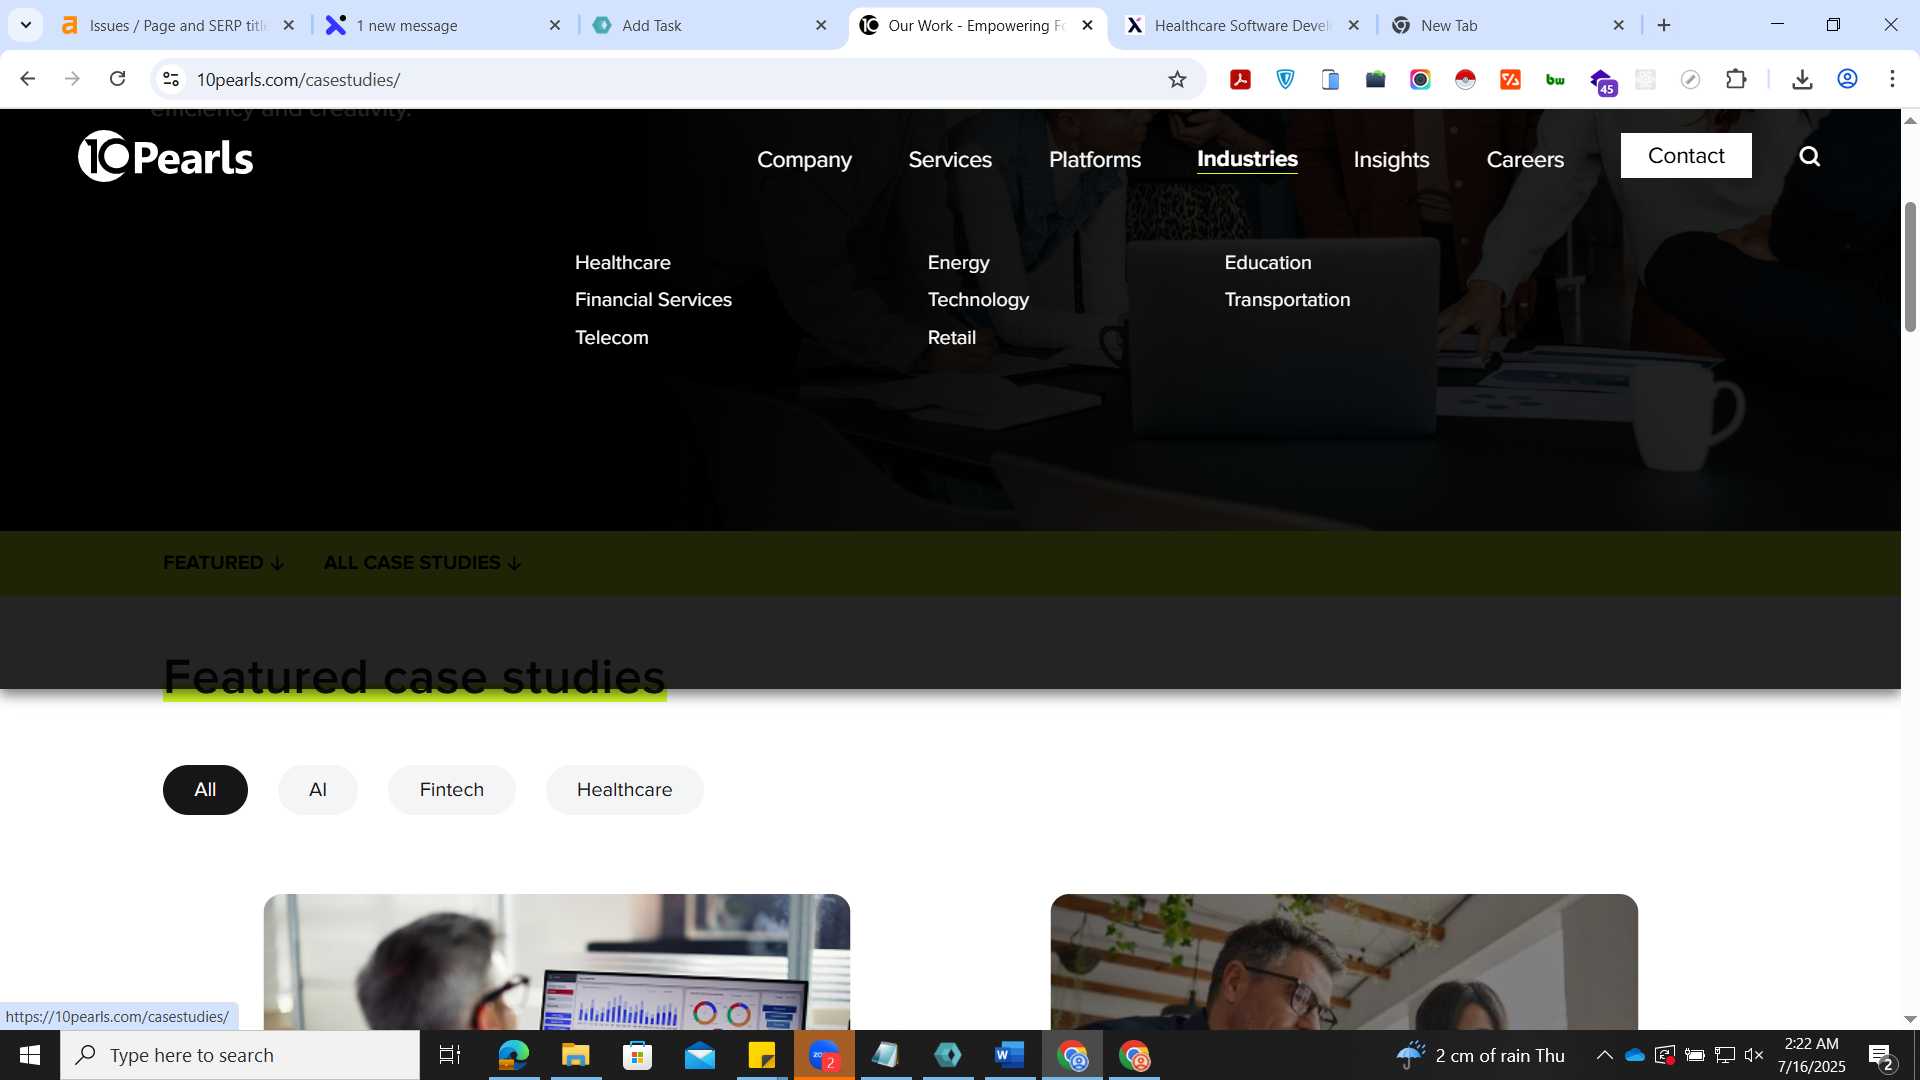Open the Extensions puzzle icon

click(1736, 79)
